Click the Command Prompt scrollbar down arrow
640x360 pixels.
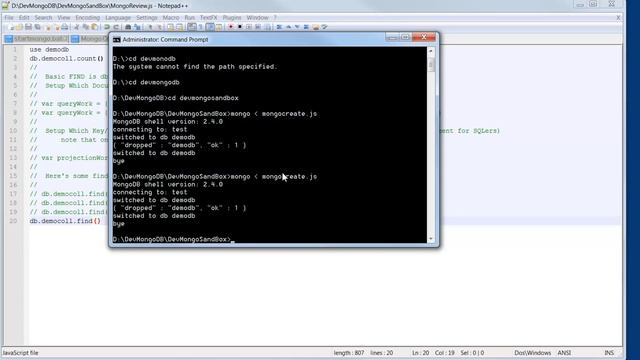(x=431, y=239)
